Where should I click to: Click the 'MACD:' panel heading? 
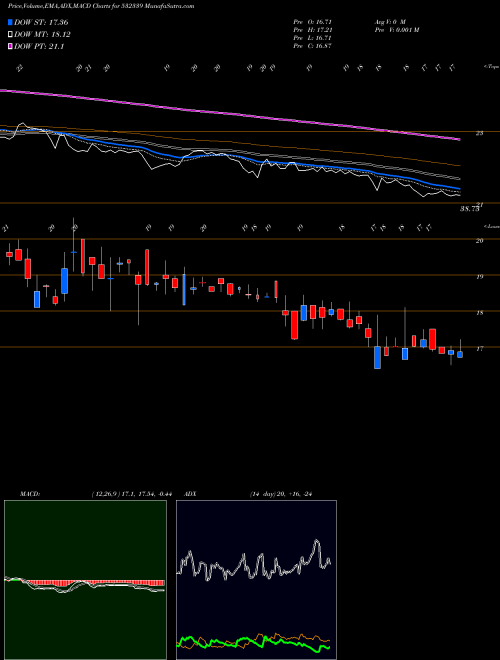tap(29, 494)
